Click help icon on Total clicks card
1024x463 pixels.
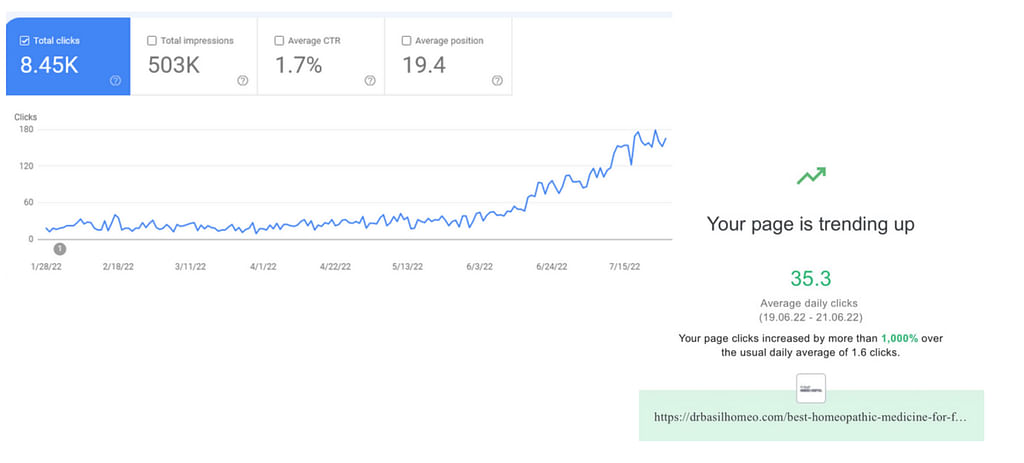pyautogui.click(x=115, y=81)
